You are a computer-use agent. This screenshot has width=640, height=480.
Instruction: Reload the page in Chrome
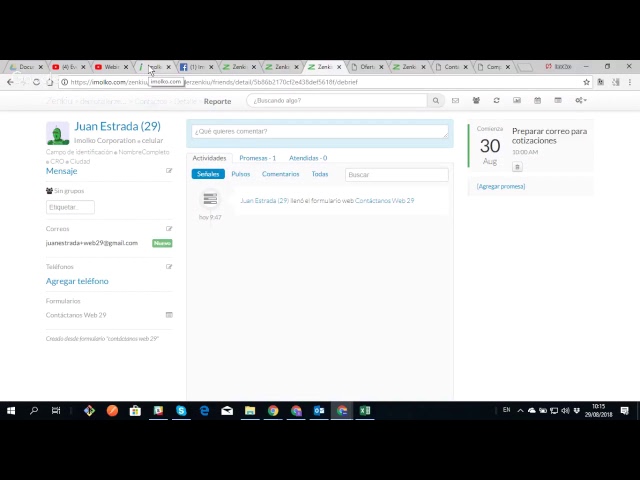tap(36, 82)
